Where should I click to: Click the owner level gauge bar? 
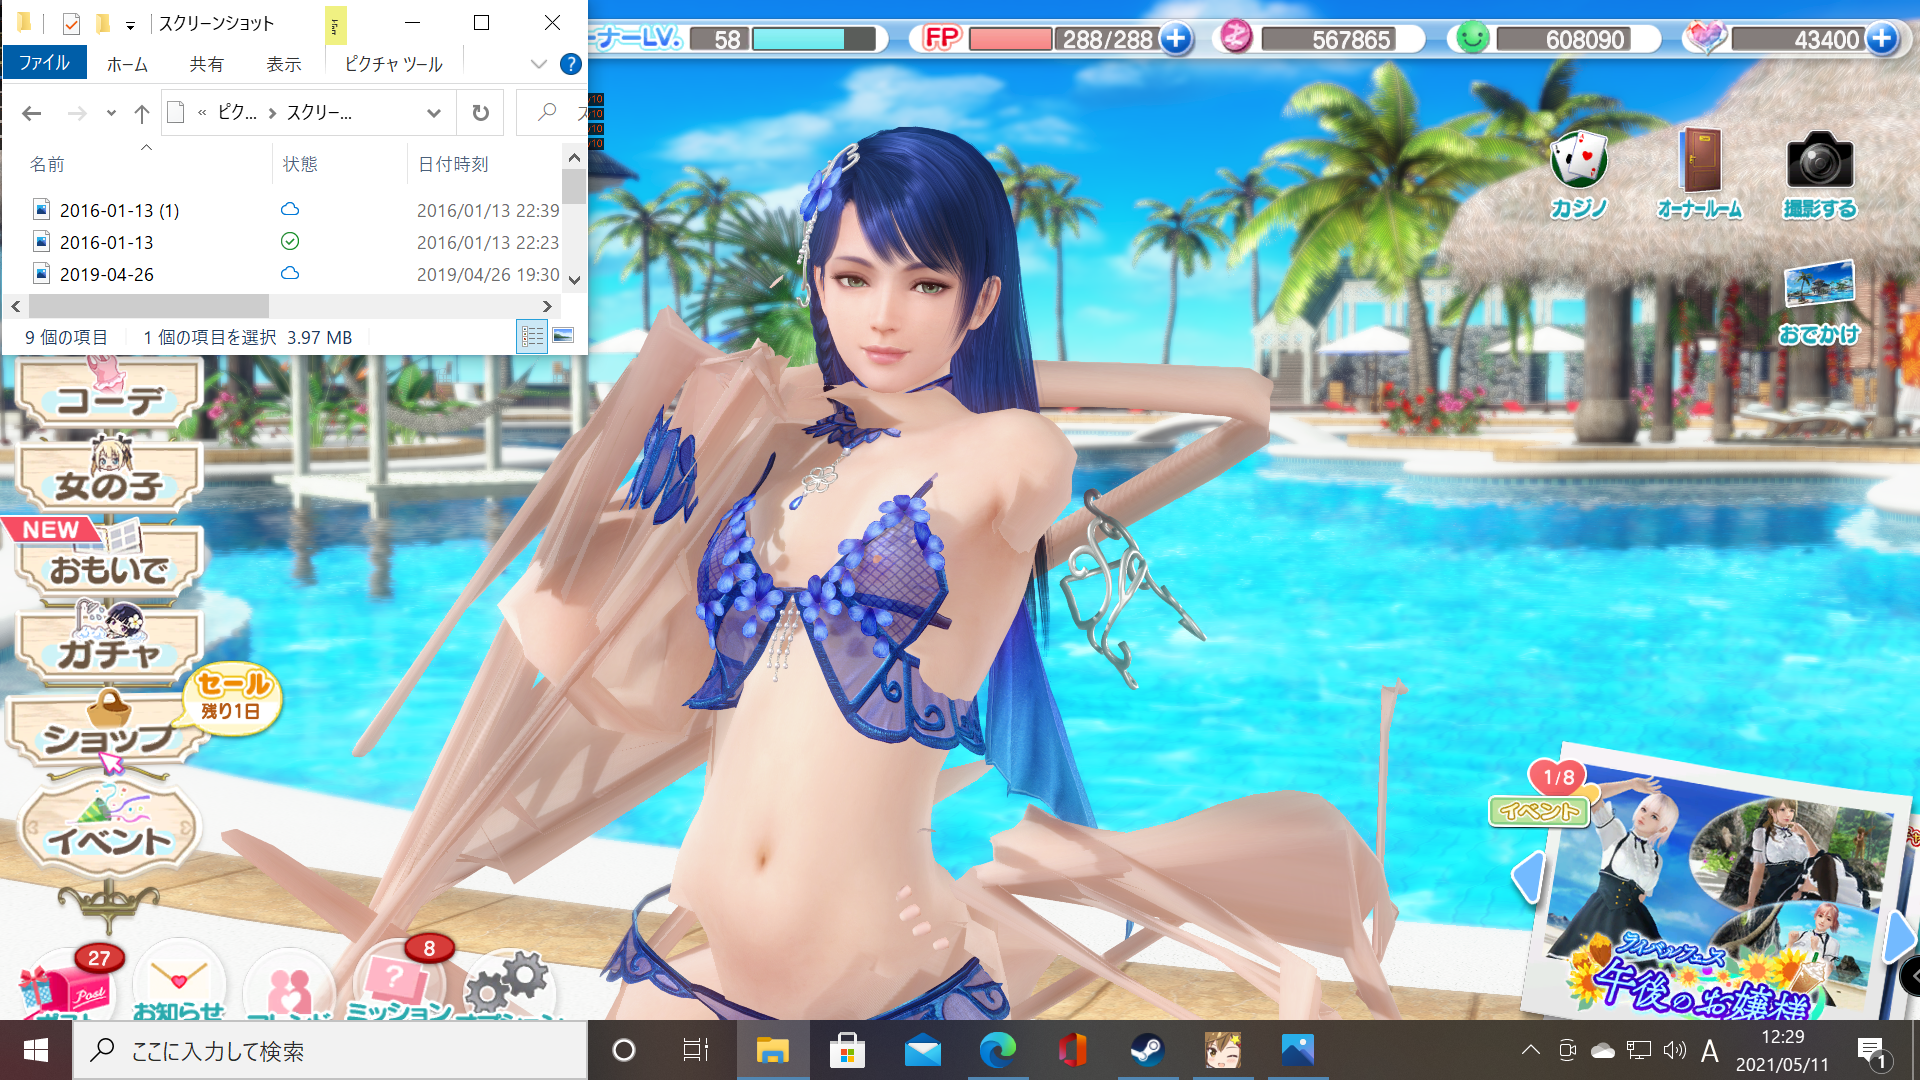point(813,39)
